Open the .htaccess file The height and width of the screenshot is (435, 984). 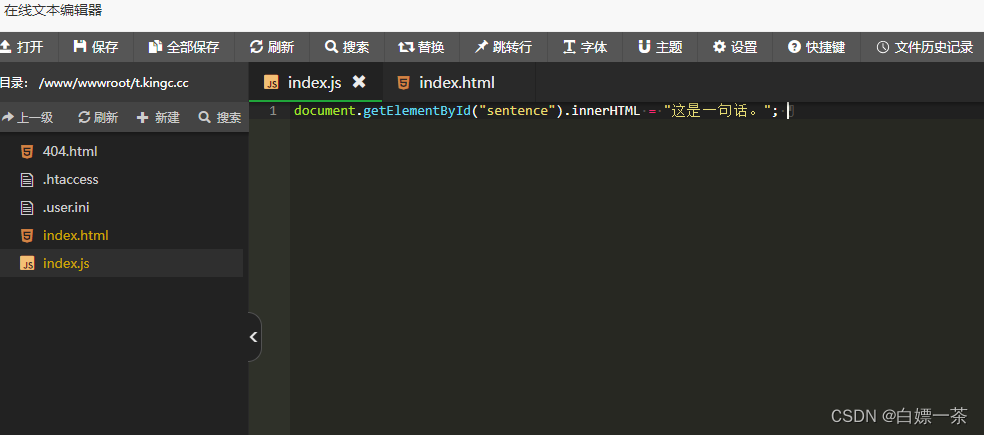point(70,179)
